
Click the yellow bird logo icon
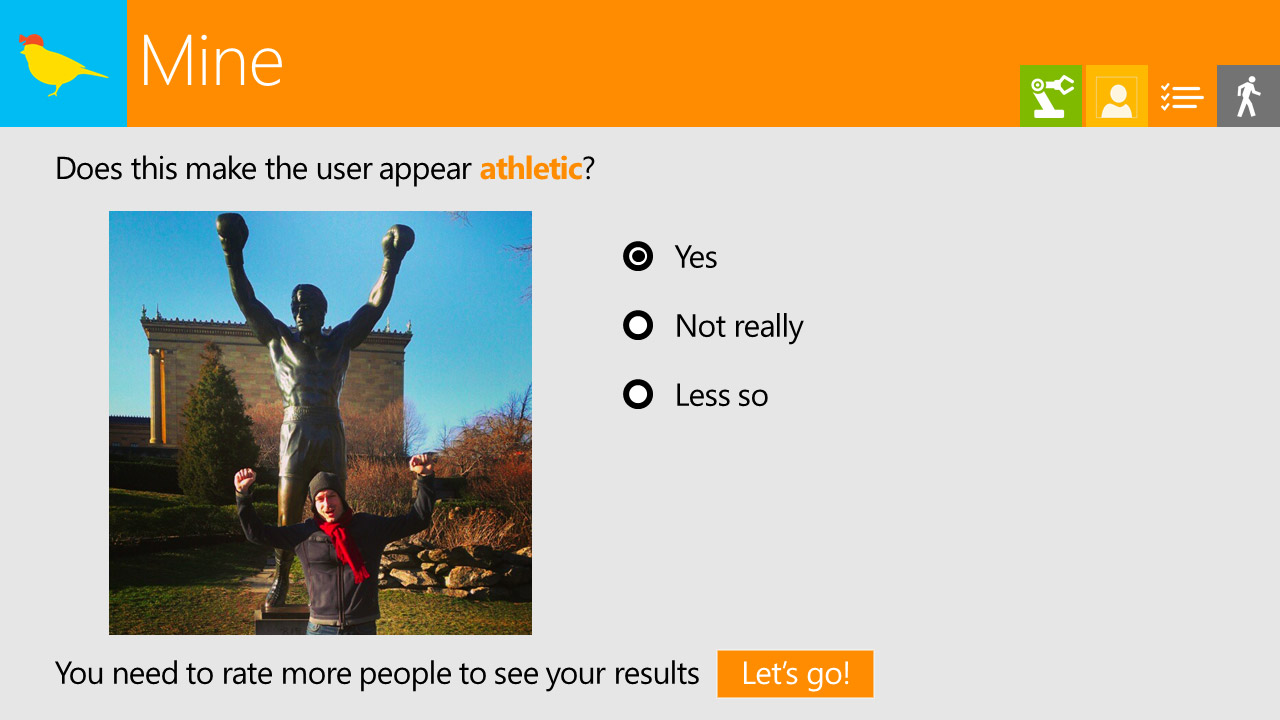[x=63, y=64]
